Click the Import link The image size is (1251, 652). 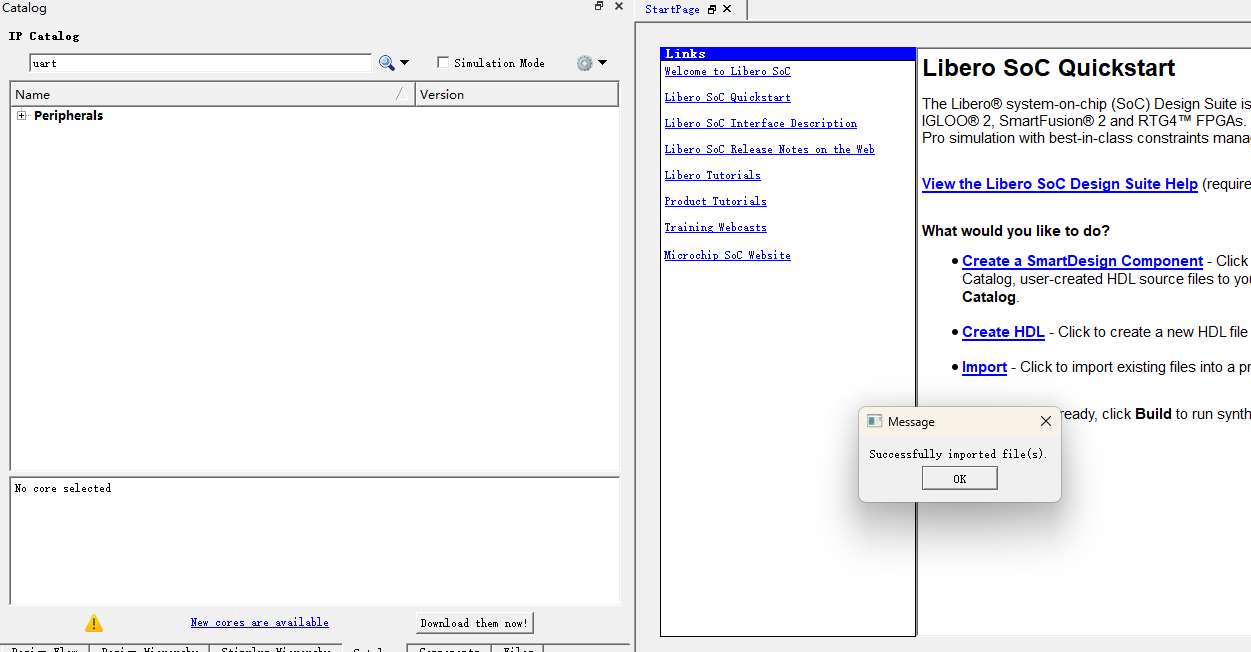point(984,367)
